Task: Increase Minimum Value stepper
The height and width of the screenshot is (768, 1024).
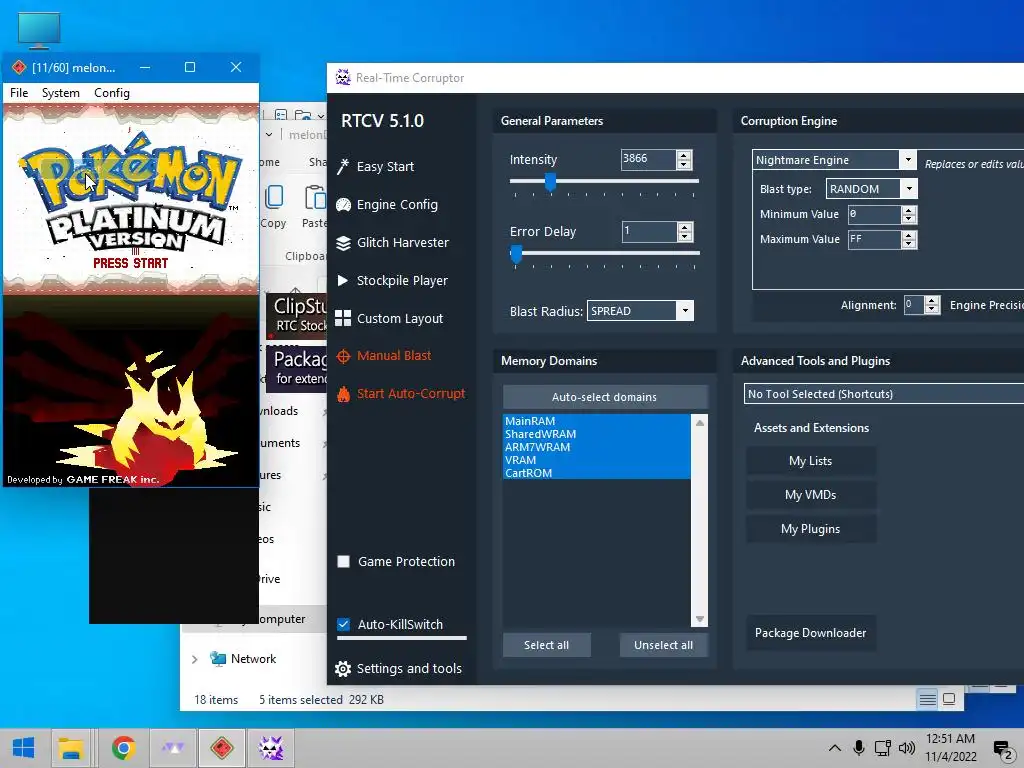Action: point(908,211)
